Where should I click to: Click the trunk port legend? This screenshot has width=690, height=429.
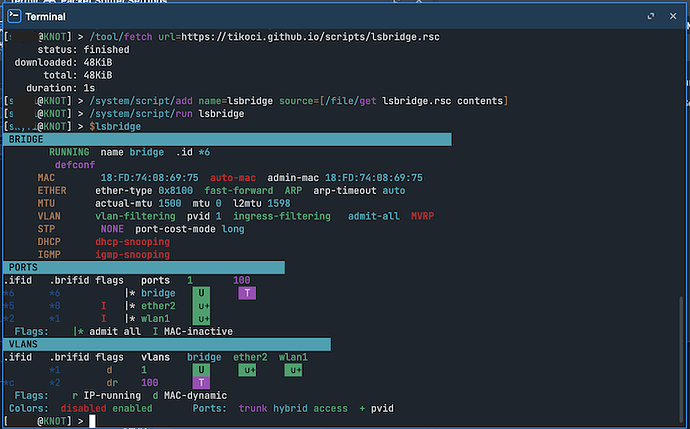pyautogui.click(x=253, y=408)
